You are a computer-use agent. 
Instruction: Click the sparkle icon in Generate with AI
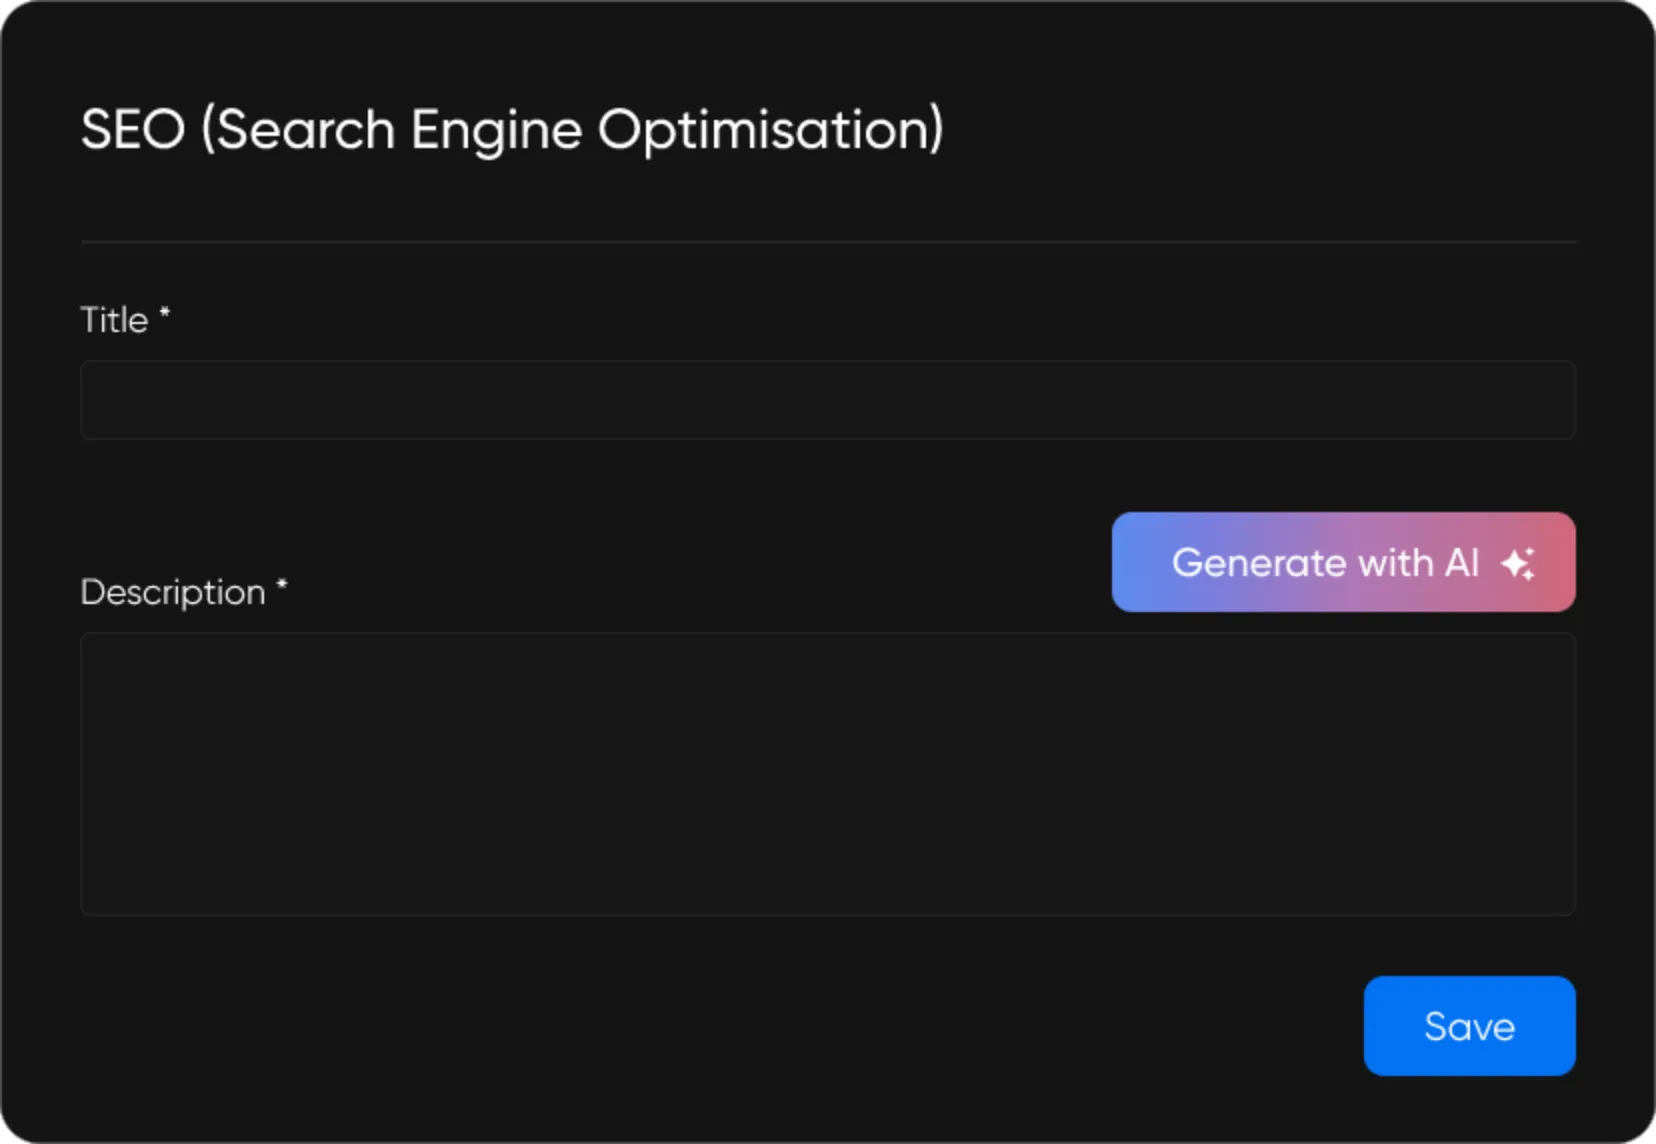[x=1517, y=564]
